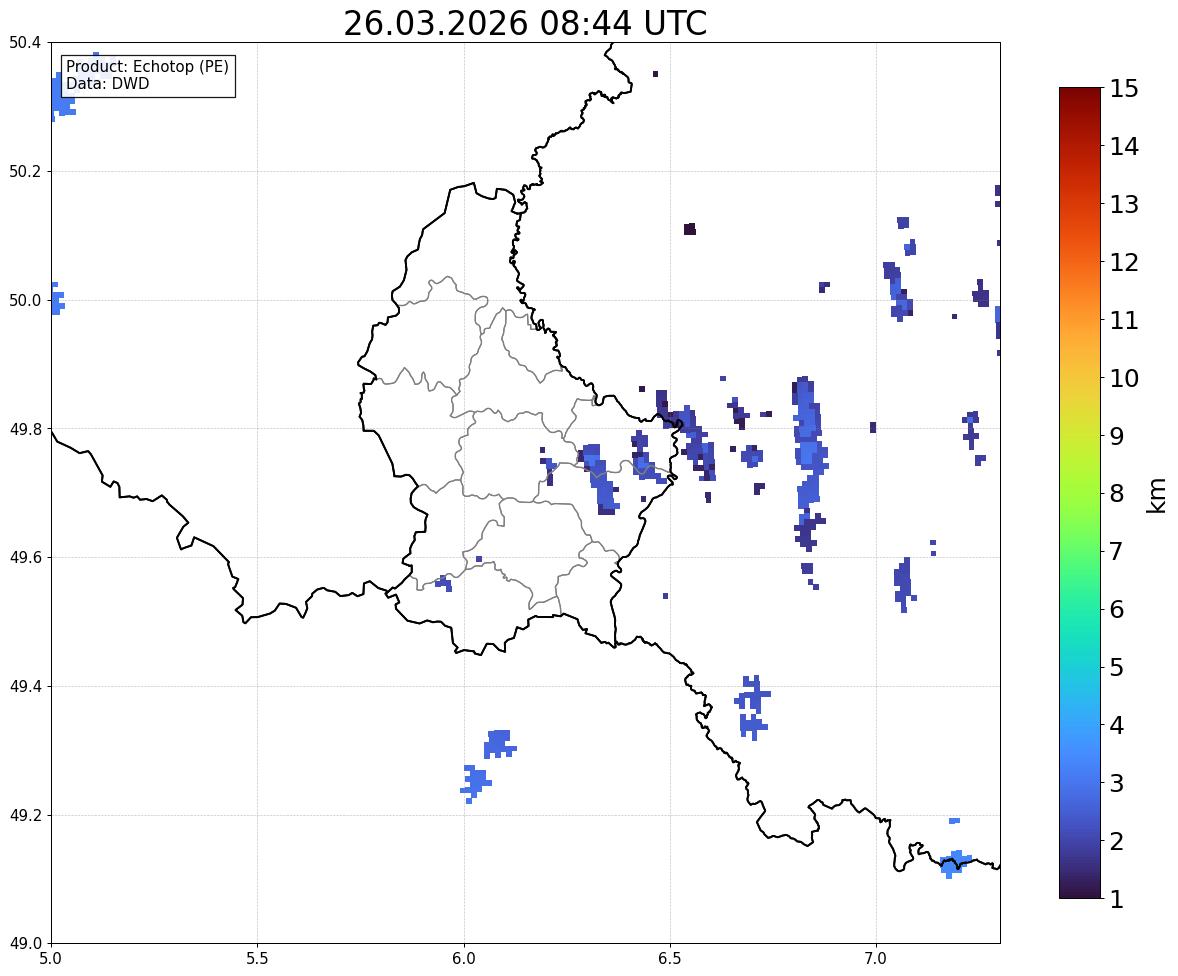The width and height of the screenshot is (1178, 976).
Task: Click longitude axis label '5.0'
Action: [x=51, y=959]
